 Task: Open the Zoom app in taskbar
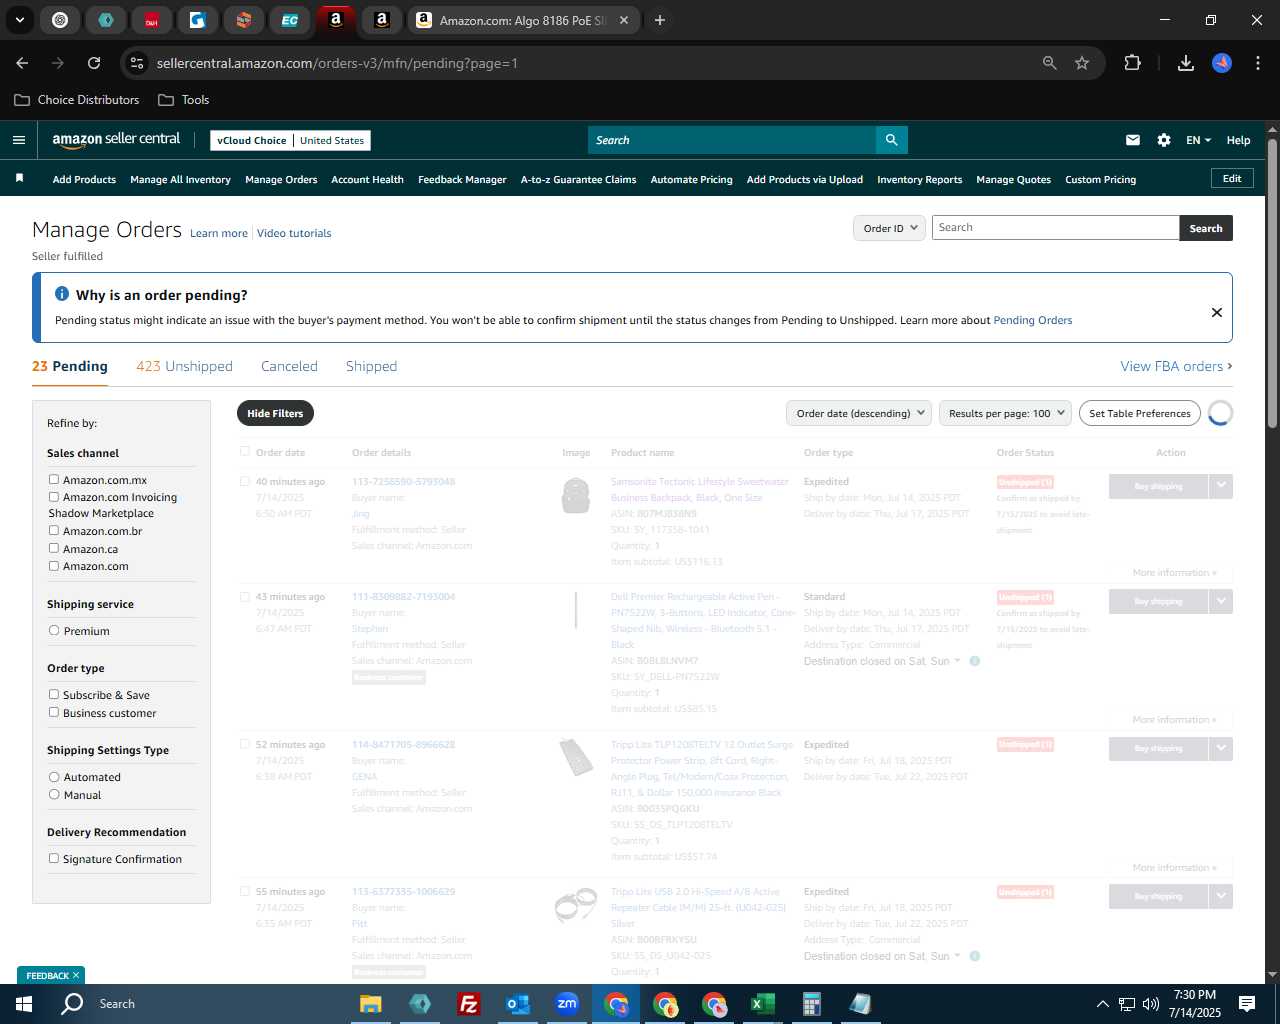567,1004
